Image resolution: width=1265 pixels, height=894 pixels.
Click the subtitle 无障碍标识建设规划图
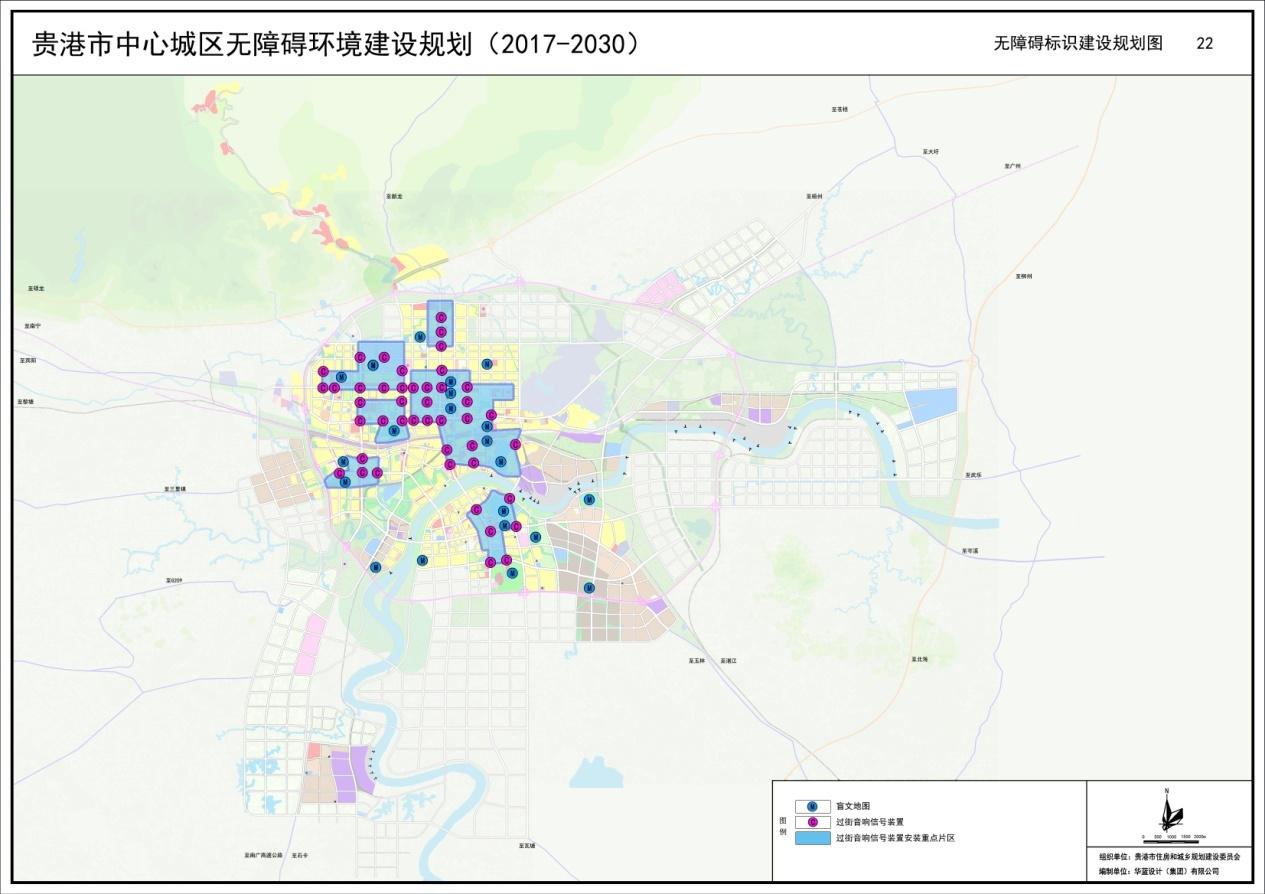[1078, 44]
